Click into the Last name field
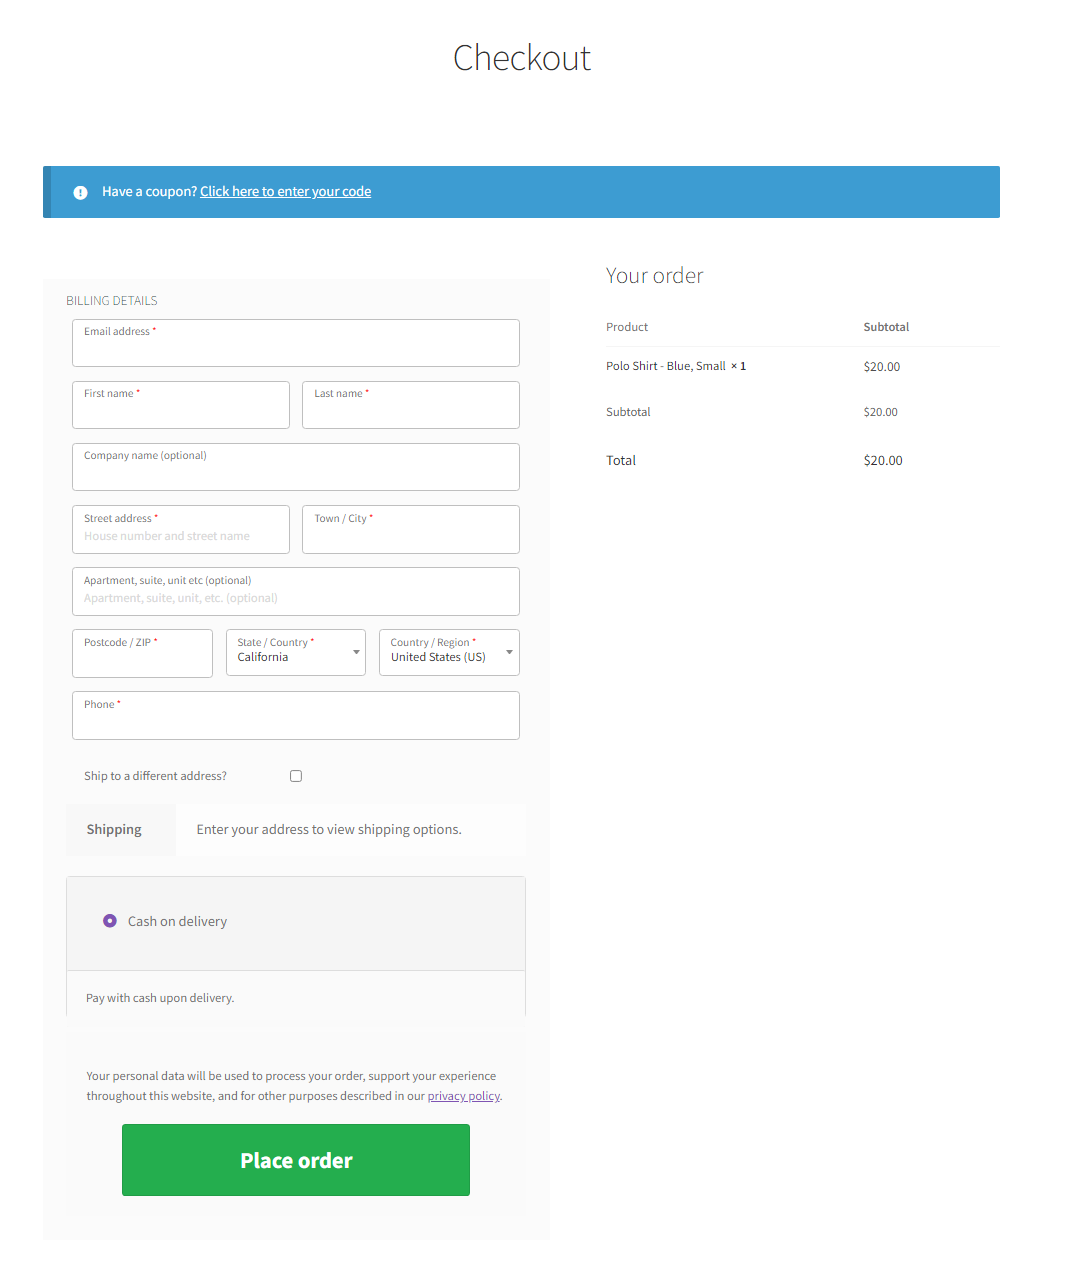Screen dimensions: 1081x1266 [x=411, y=405]
